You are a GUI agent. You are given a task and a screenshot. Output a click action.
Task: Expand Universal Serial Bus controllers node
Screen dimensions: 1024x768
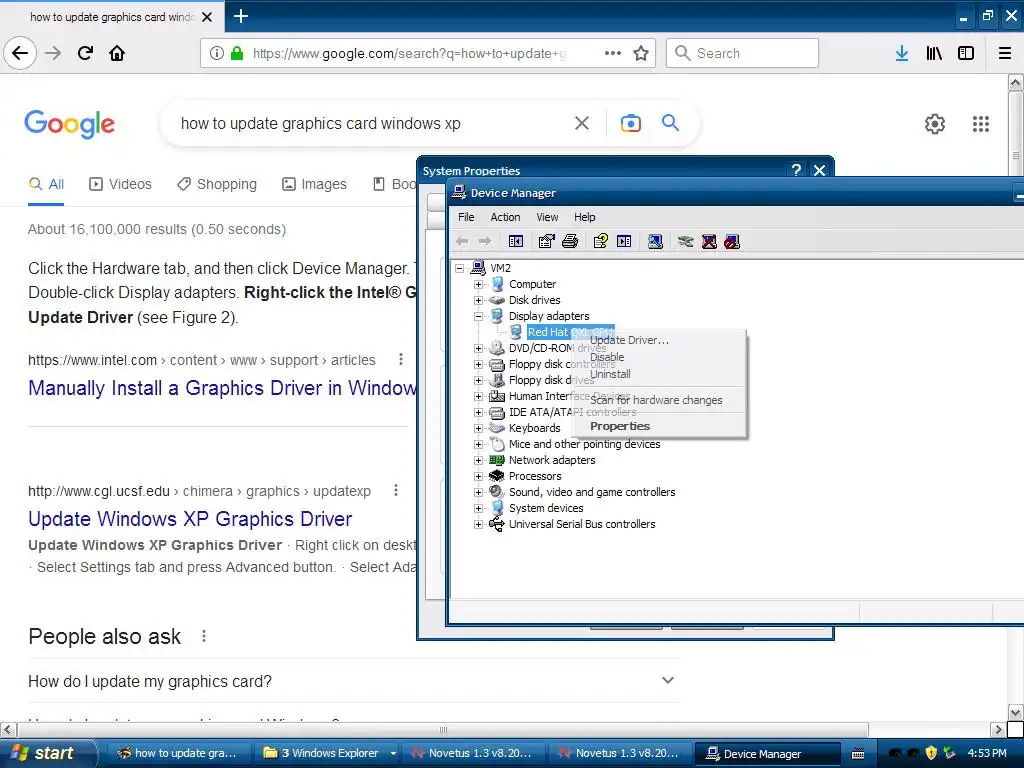pos(478,524)
